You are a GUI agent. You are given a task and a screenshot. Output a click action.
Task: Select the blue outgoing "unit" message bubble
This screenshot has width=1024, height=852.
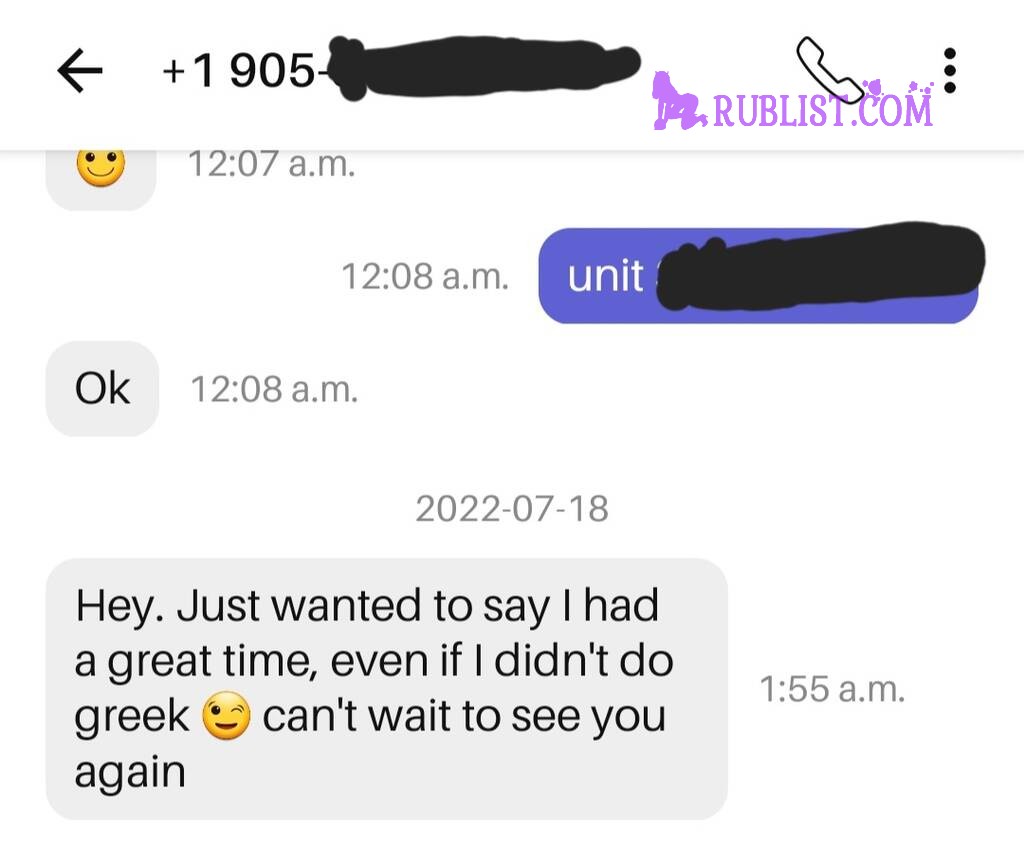[758, 275]
